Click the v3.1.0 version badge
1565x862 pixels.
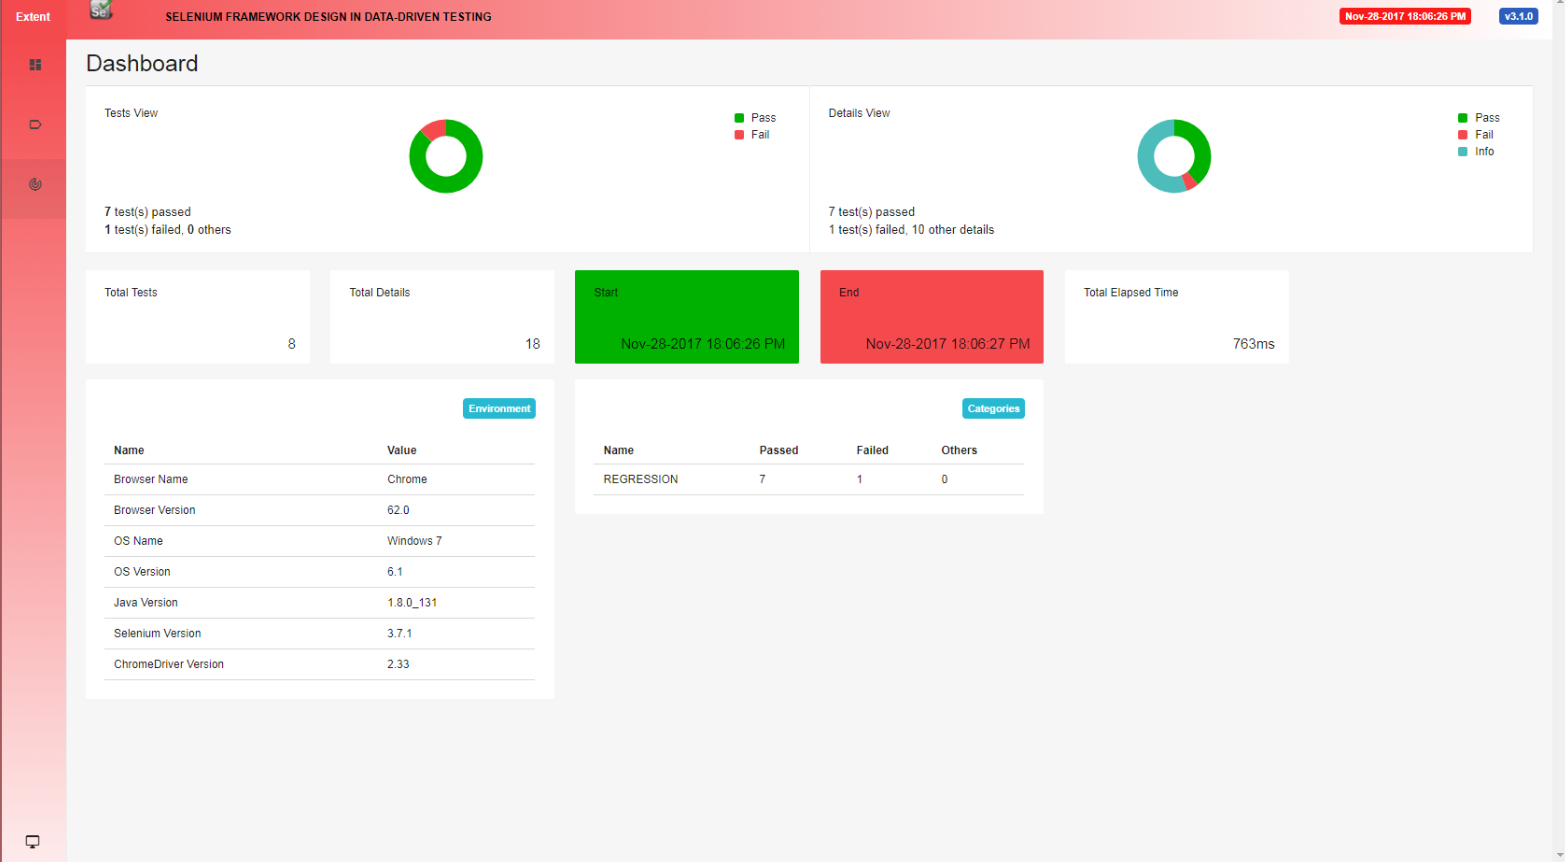pyautogui.click(x=1518, y=16)
